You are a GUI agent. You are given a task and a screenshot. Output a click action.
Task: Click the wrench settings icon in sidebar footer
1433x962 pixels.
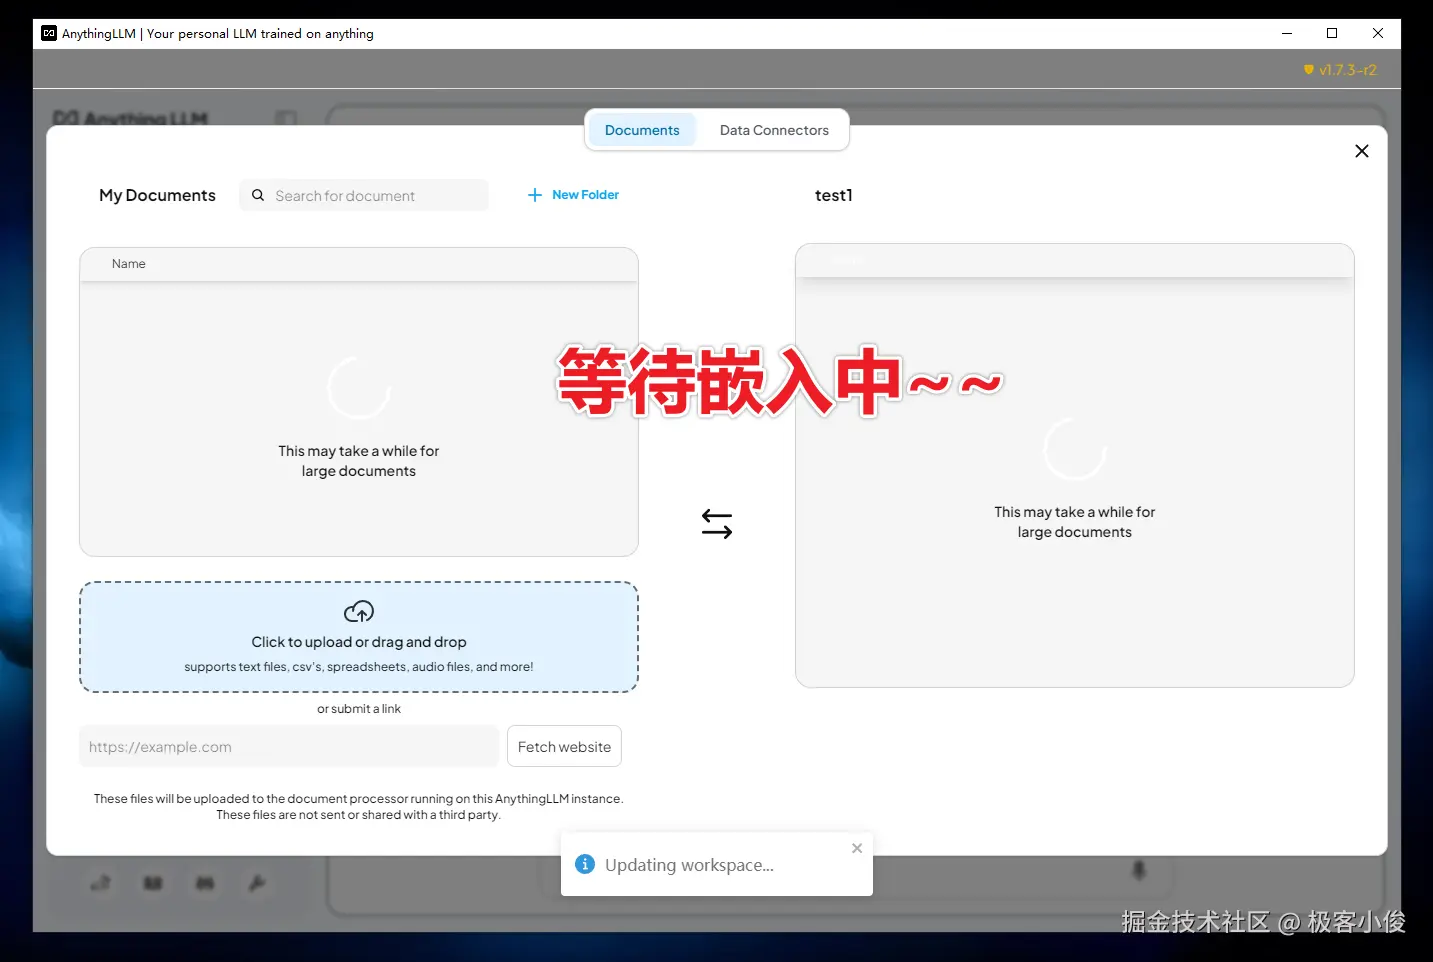tap(257, 883)
